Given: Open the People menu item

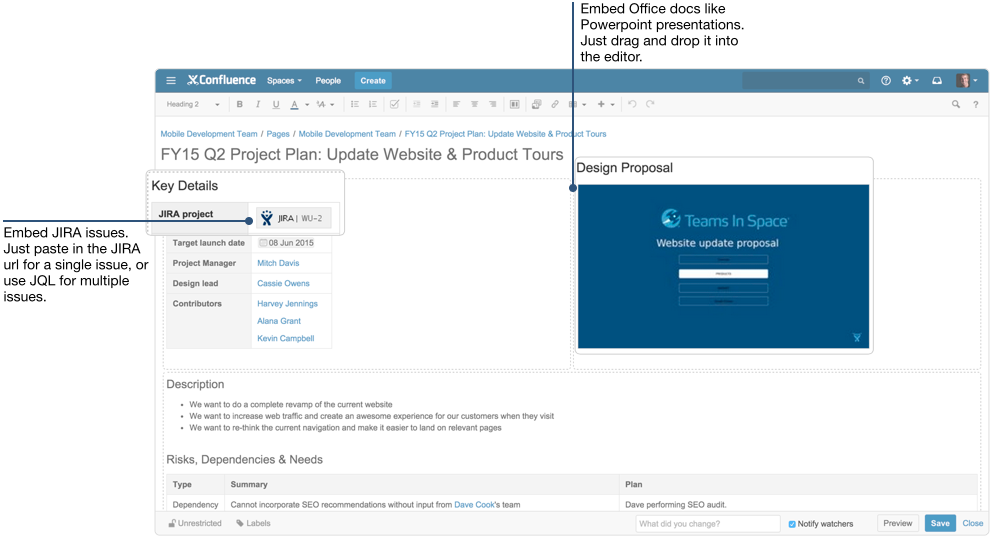Looking at the screenshot, I should 328,81.
